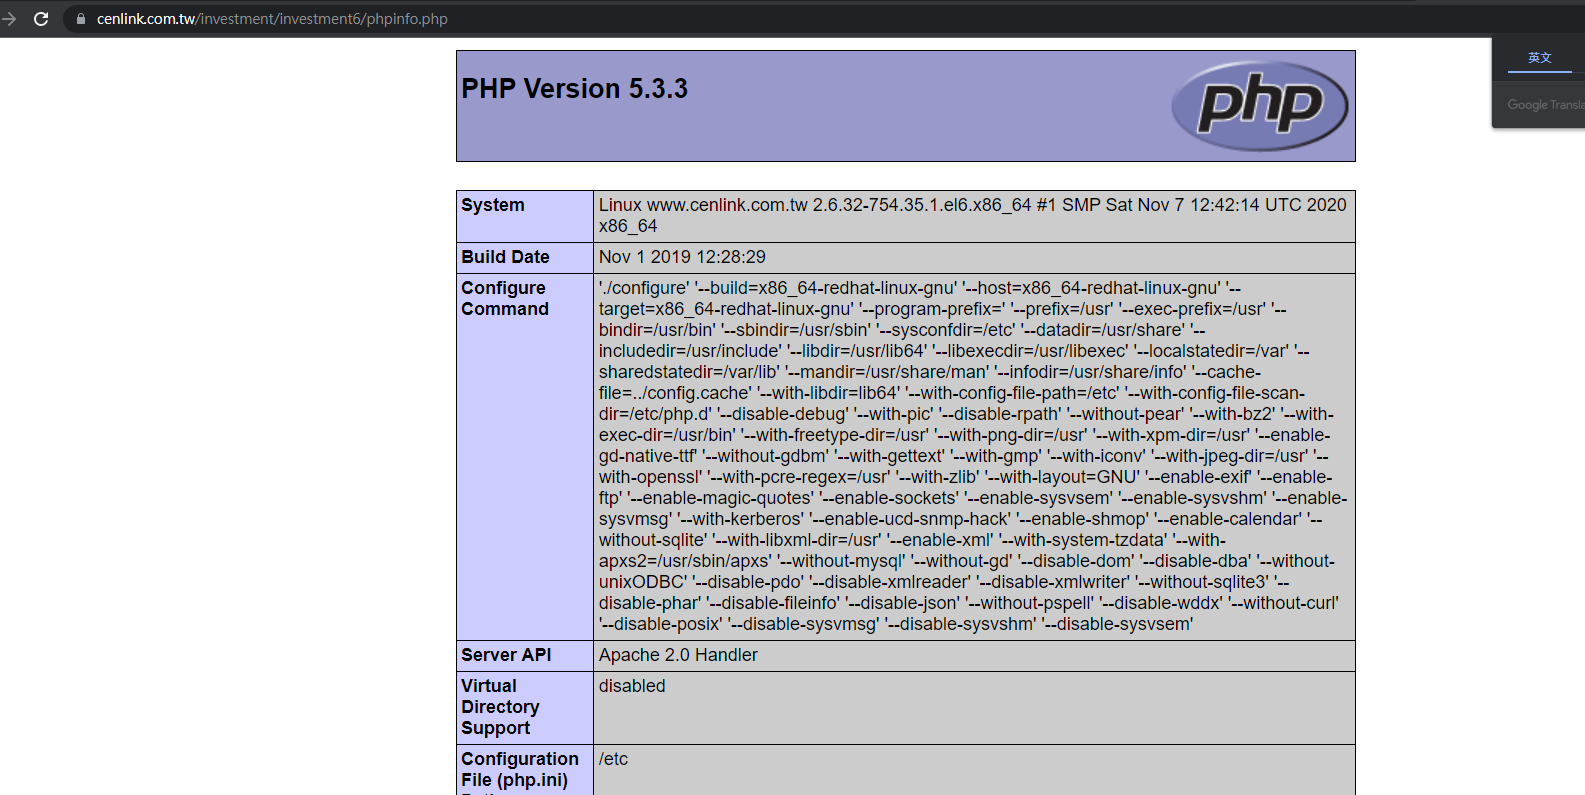
Task: Click the System row label
Action: coord(492,205)
